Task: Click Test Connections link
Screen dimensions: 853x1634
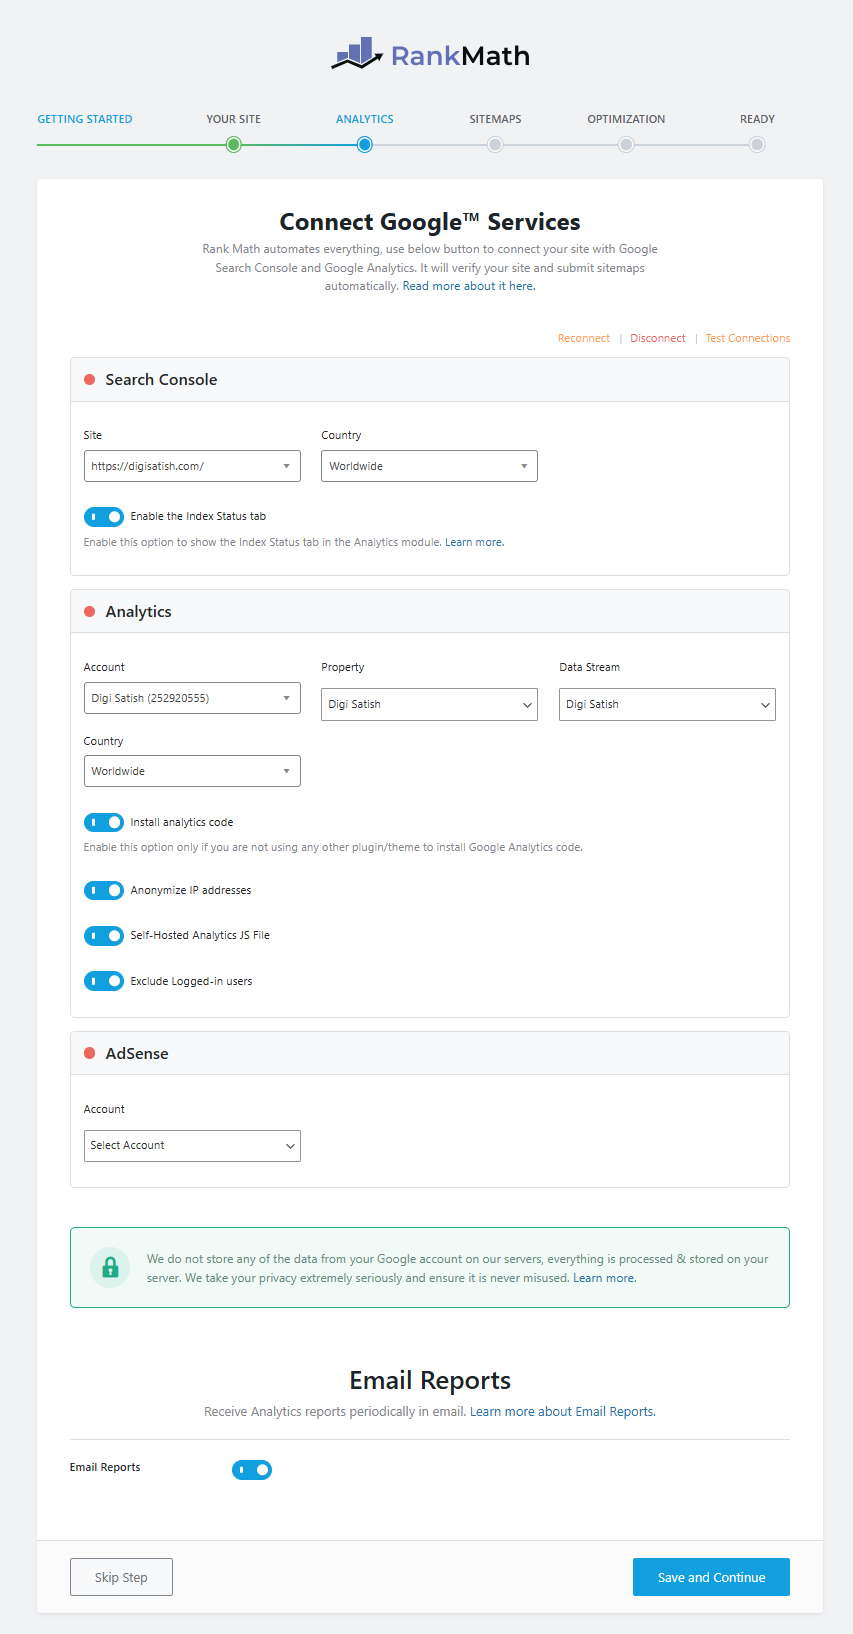Action: 748,338
